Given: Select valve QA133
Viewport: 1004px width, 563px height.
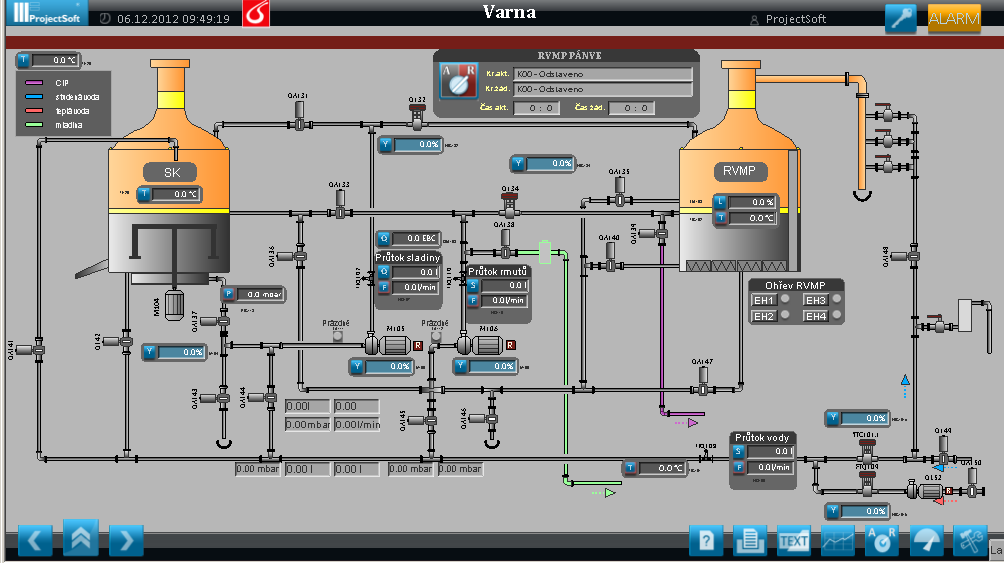Looking at the screenshot, I should (x=339, y=205).
